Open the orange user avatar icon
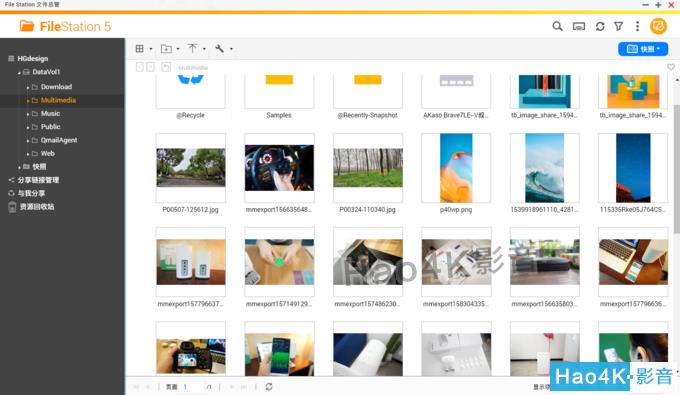The image size is (680, 395). click(x=658, y=26)
